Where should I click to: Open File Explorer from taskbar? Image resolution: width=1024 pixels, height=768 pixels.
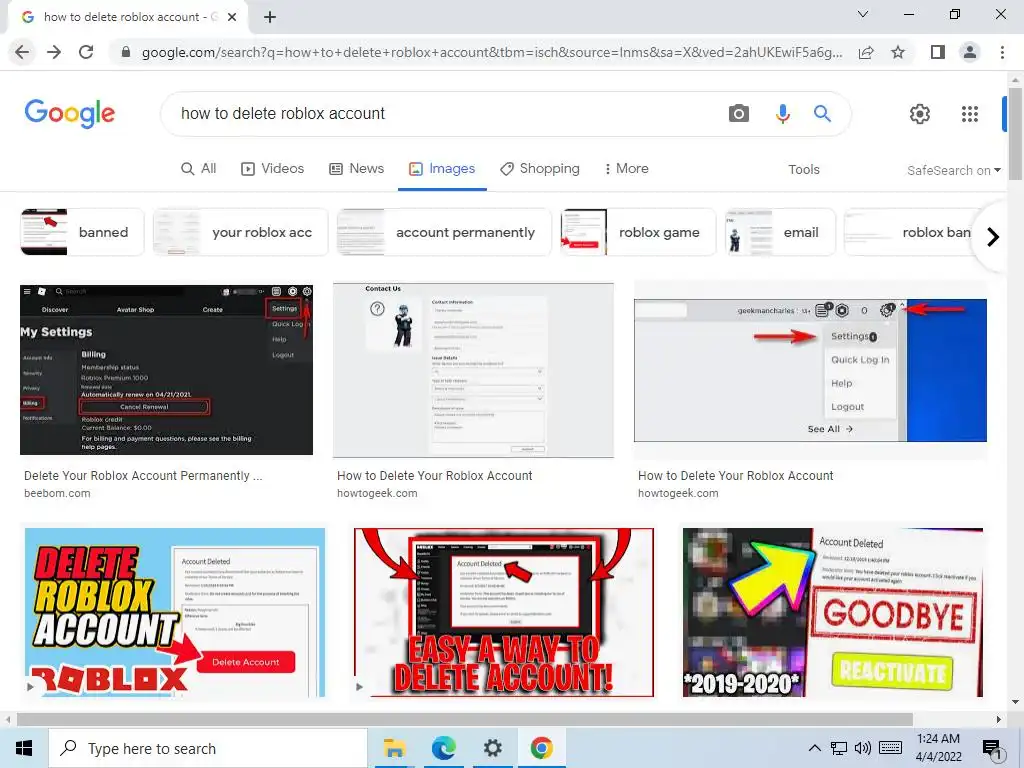[394, 748]
